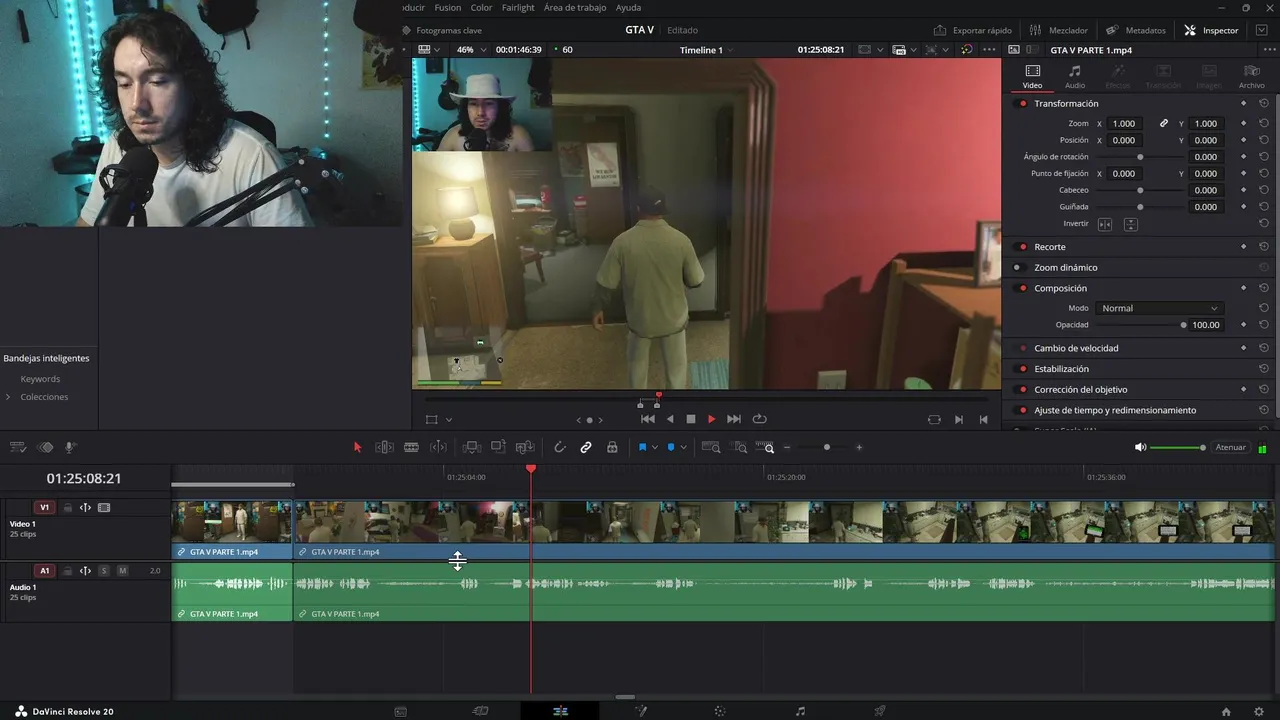Open the Color page icon

(x=720, y=711)
